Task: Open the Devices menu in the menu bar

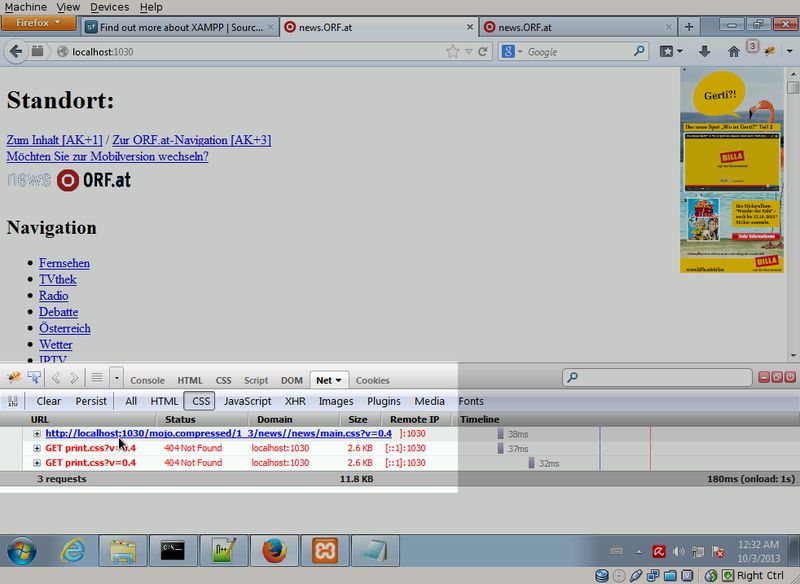Action: [x=109, y=7]
